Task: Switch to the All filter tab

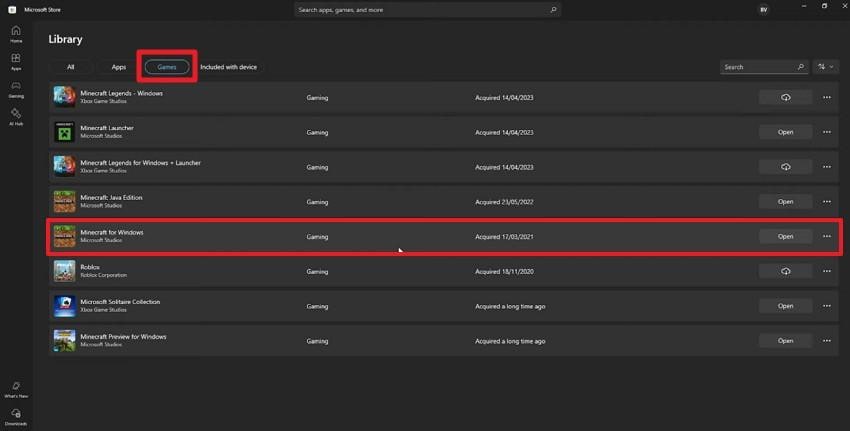Action: click(71, 67)
